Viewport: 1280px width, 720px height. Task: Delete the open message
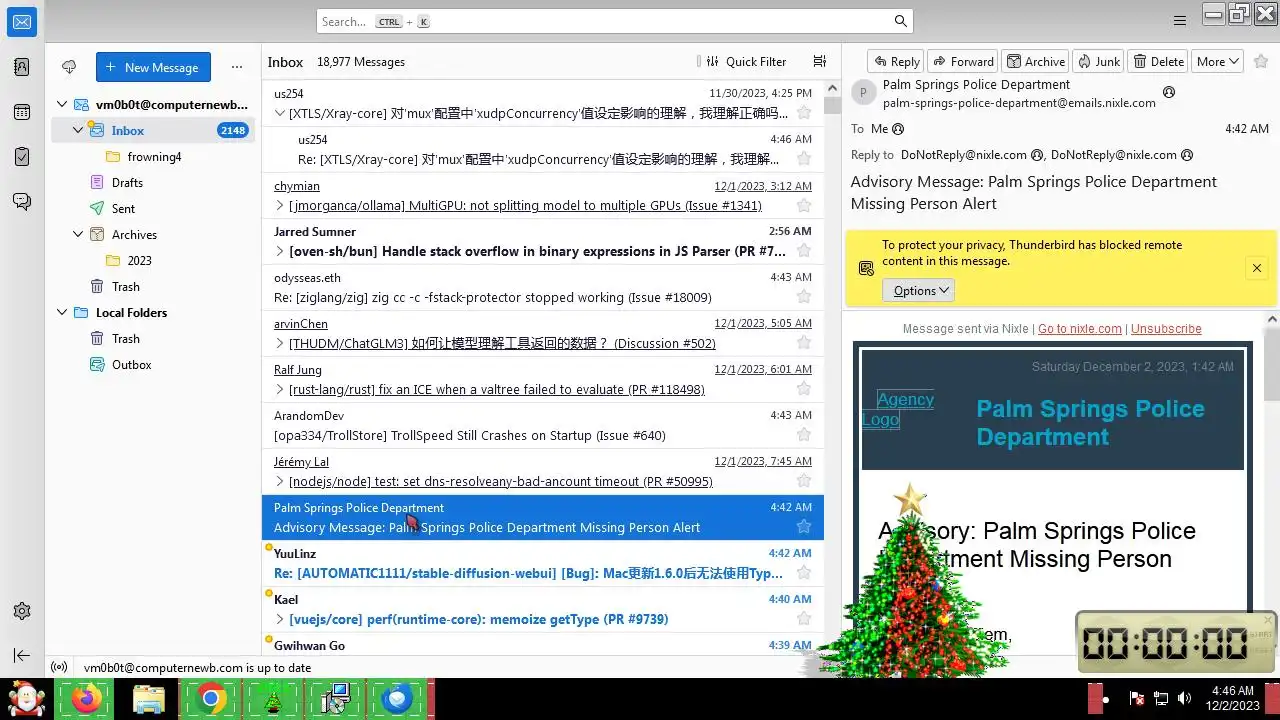1158,61
